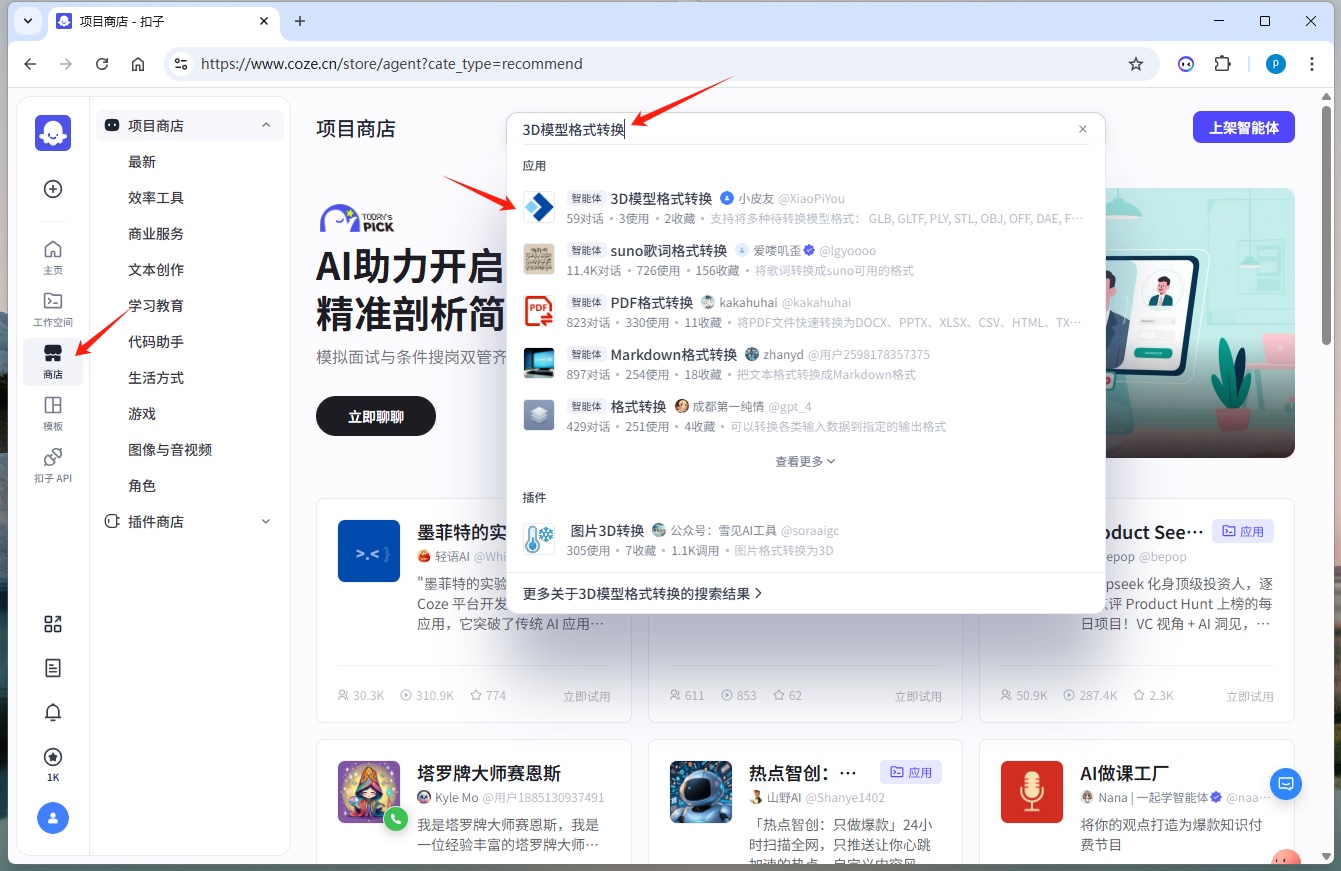Click the Coze logo in the sidebar
1341x871 pixels.
point(53,133)
